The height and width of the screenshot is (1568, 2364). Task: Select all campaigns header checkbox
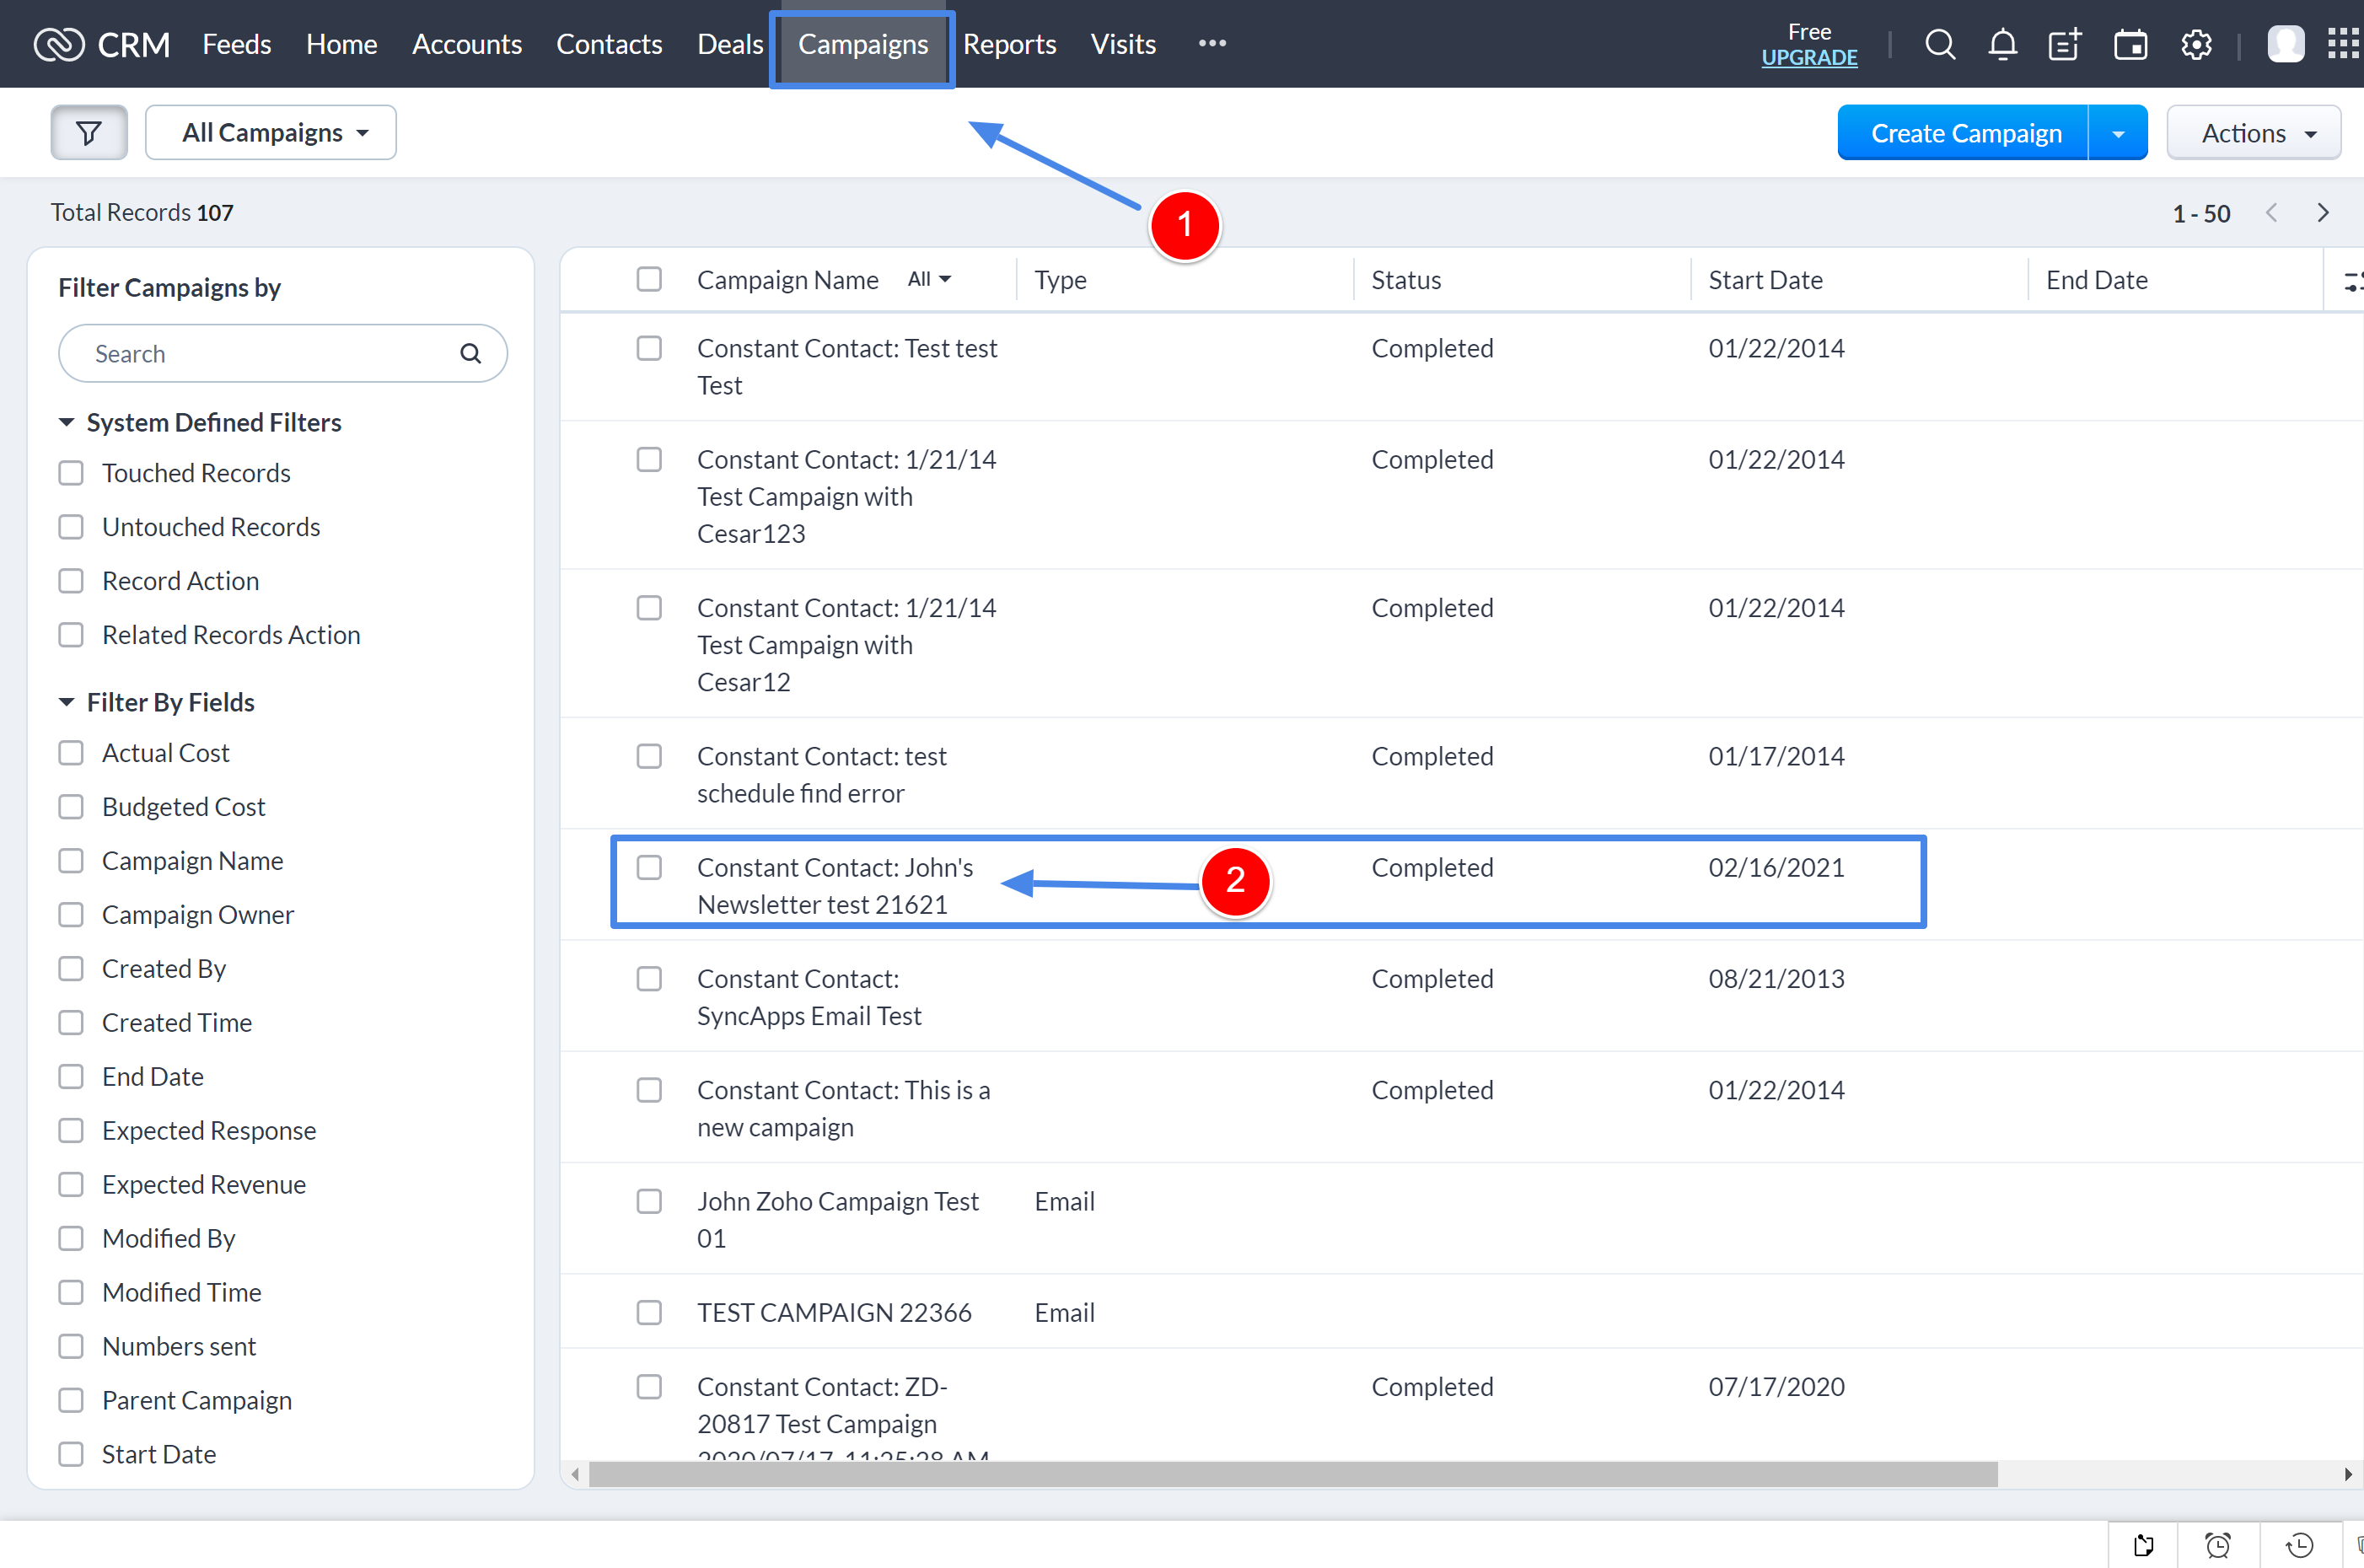click(x=649, y=279)
